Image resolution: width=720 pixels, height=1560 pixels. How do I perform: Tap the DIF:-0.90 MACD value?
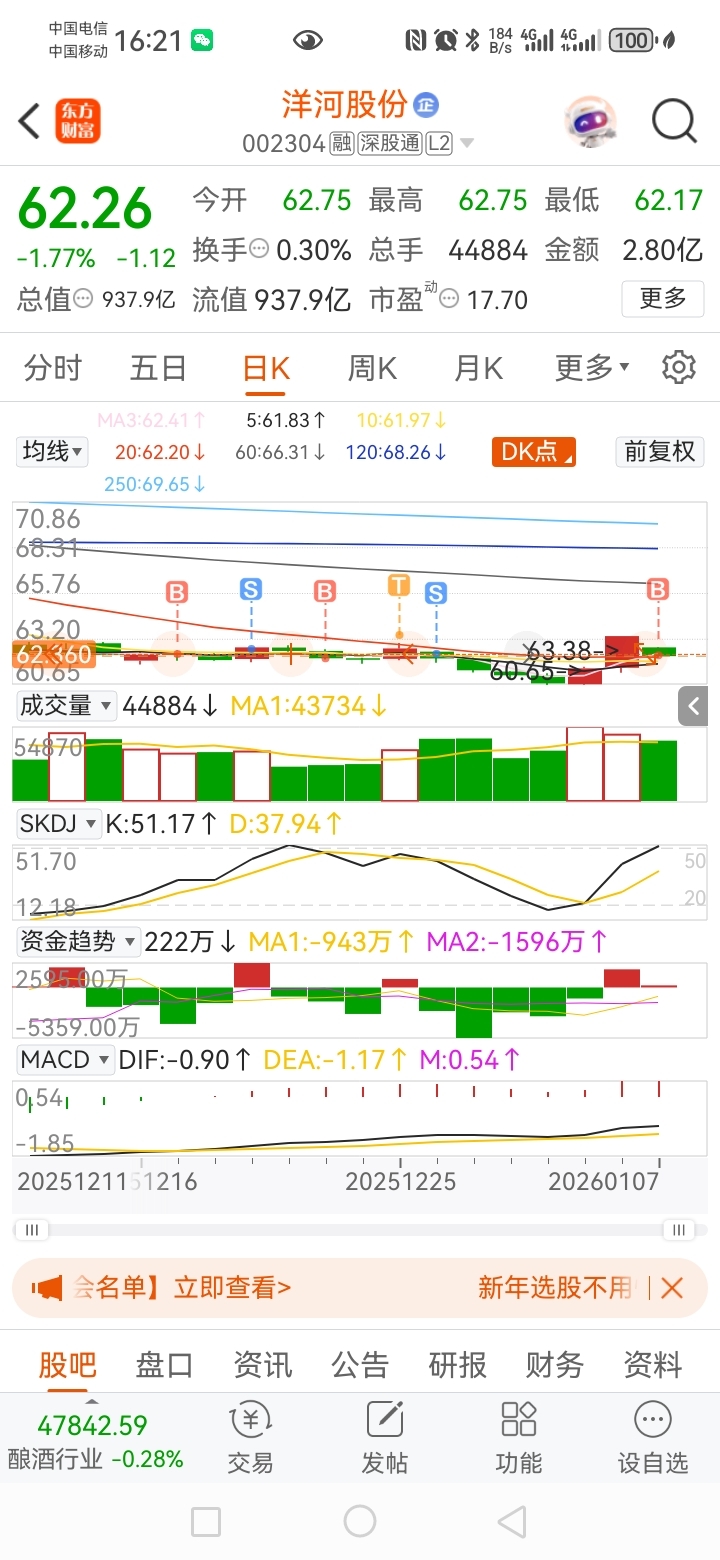click(184, 1060)
